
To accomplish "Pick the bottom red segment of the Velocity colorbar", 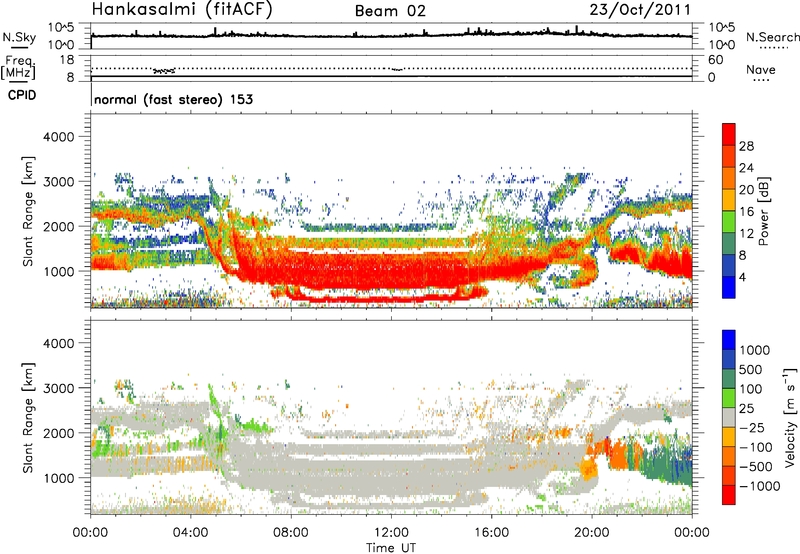I will 729,495.
